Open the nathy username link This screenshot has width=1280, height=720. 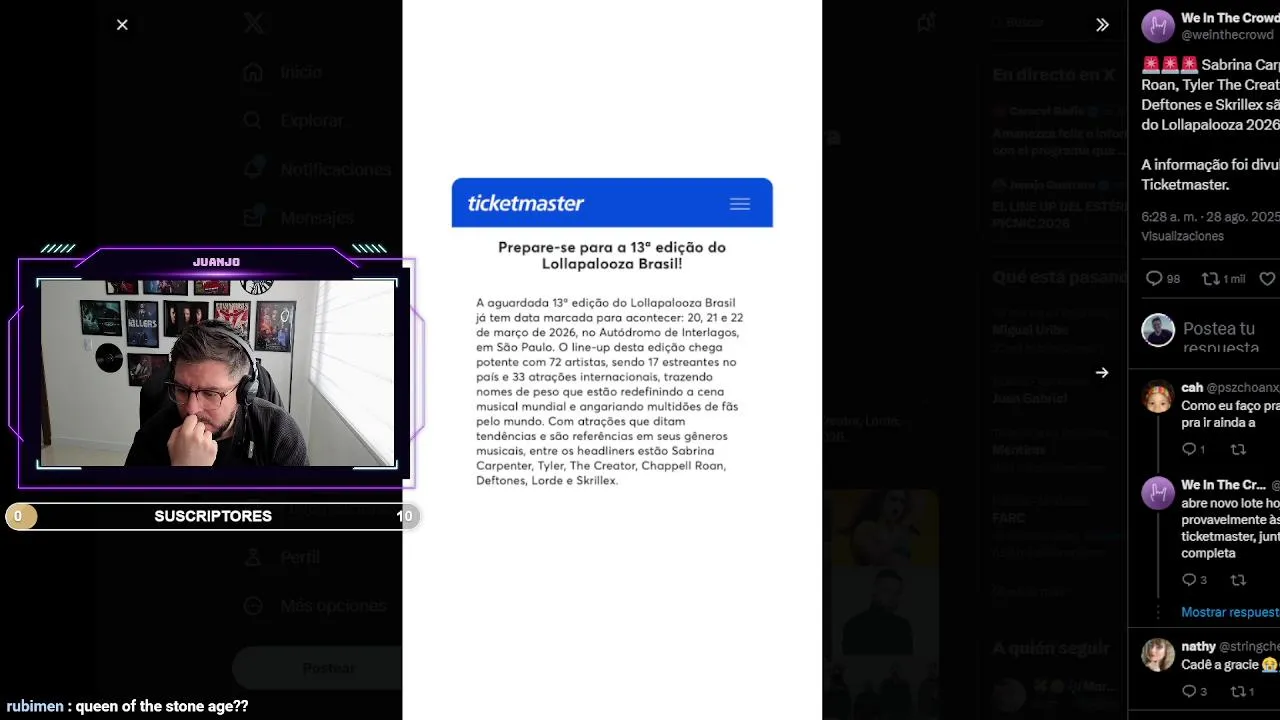tap(1199, 647)
